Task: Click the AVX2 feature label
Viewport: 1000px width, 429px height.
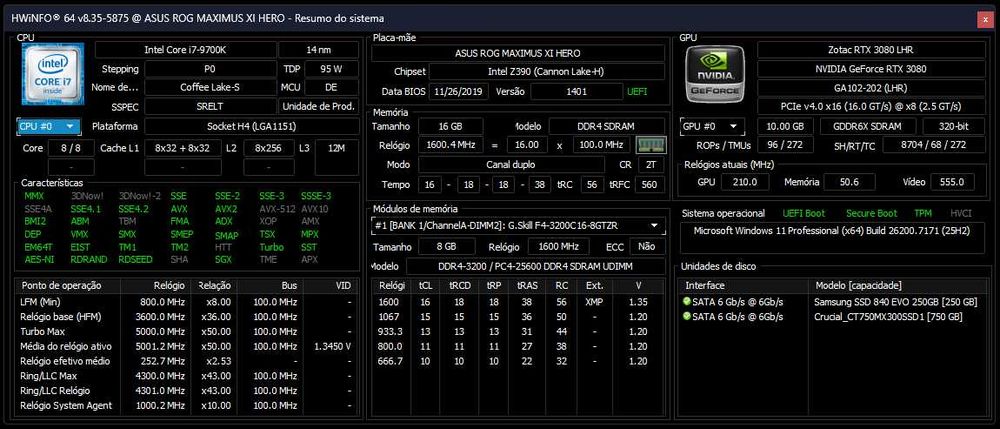Action: point(226,208)
